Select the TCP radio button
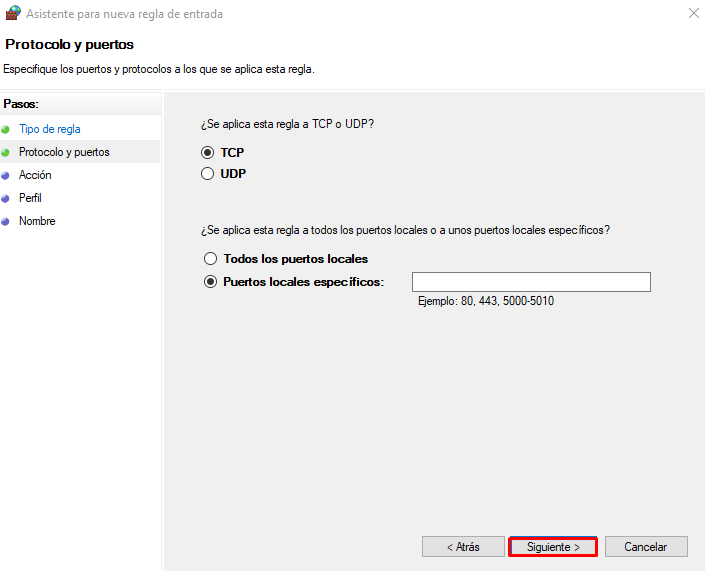705x571 pixels. [208, 153]
